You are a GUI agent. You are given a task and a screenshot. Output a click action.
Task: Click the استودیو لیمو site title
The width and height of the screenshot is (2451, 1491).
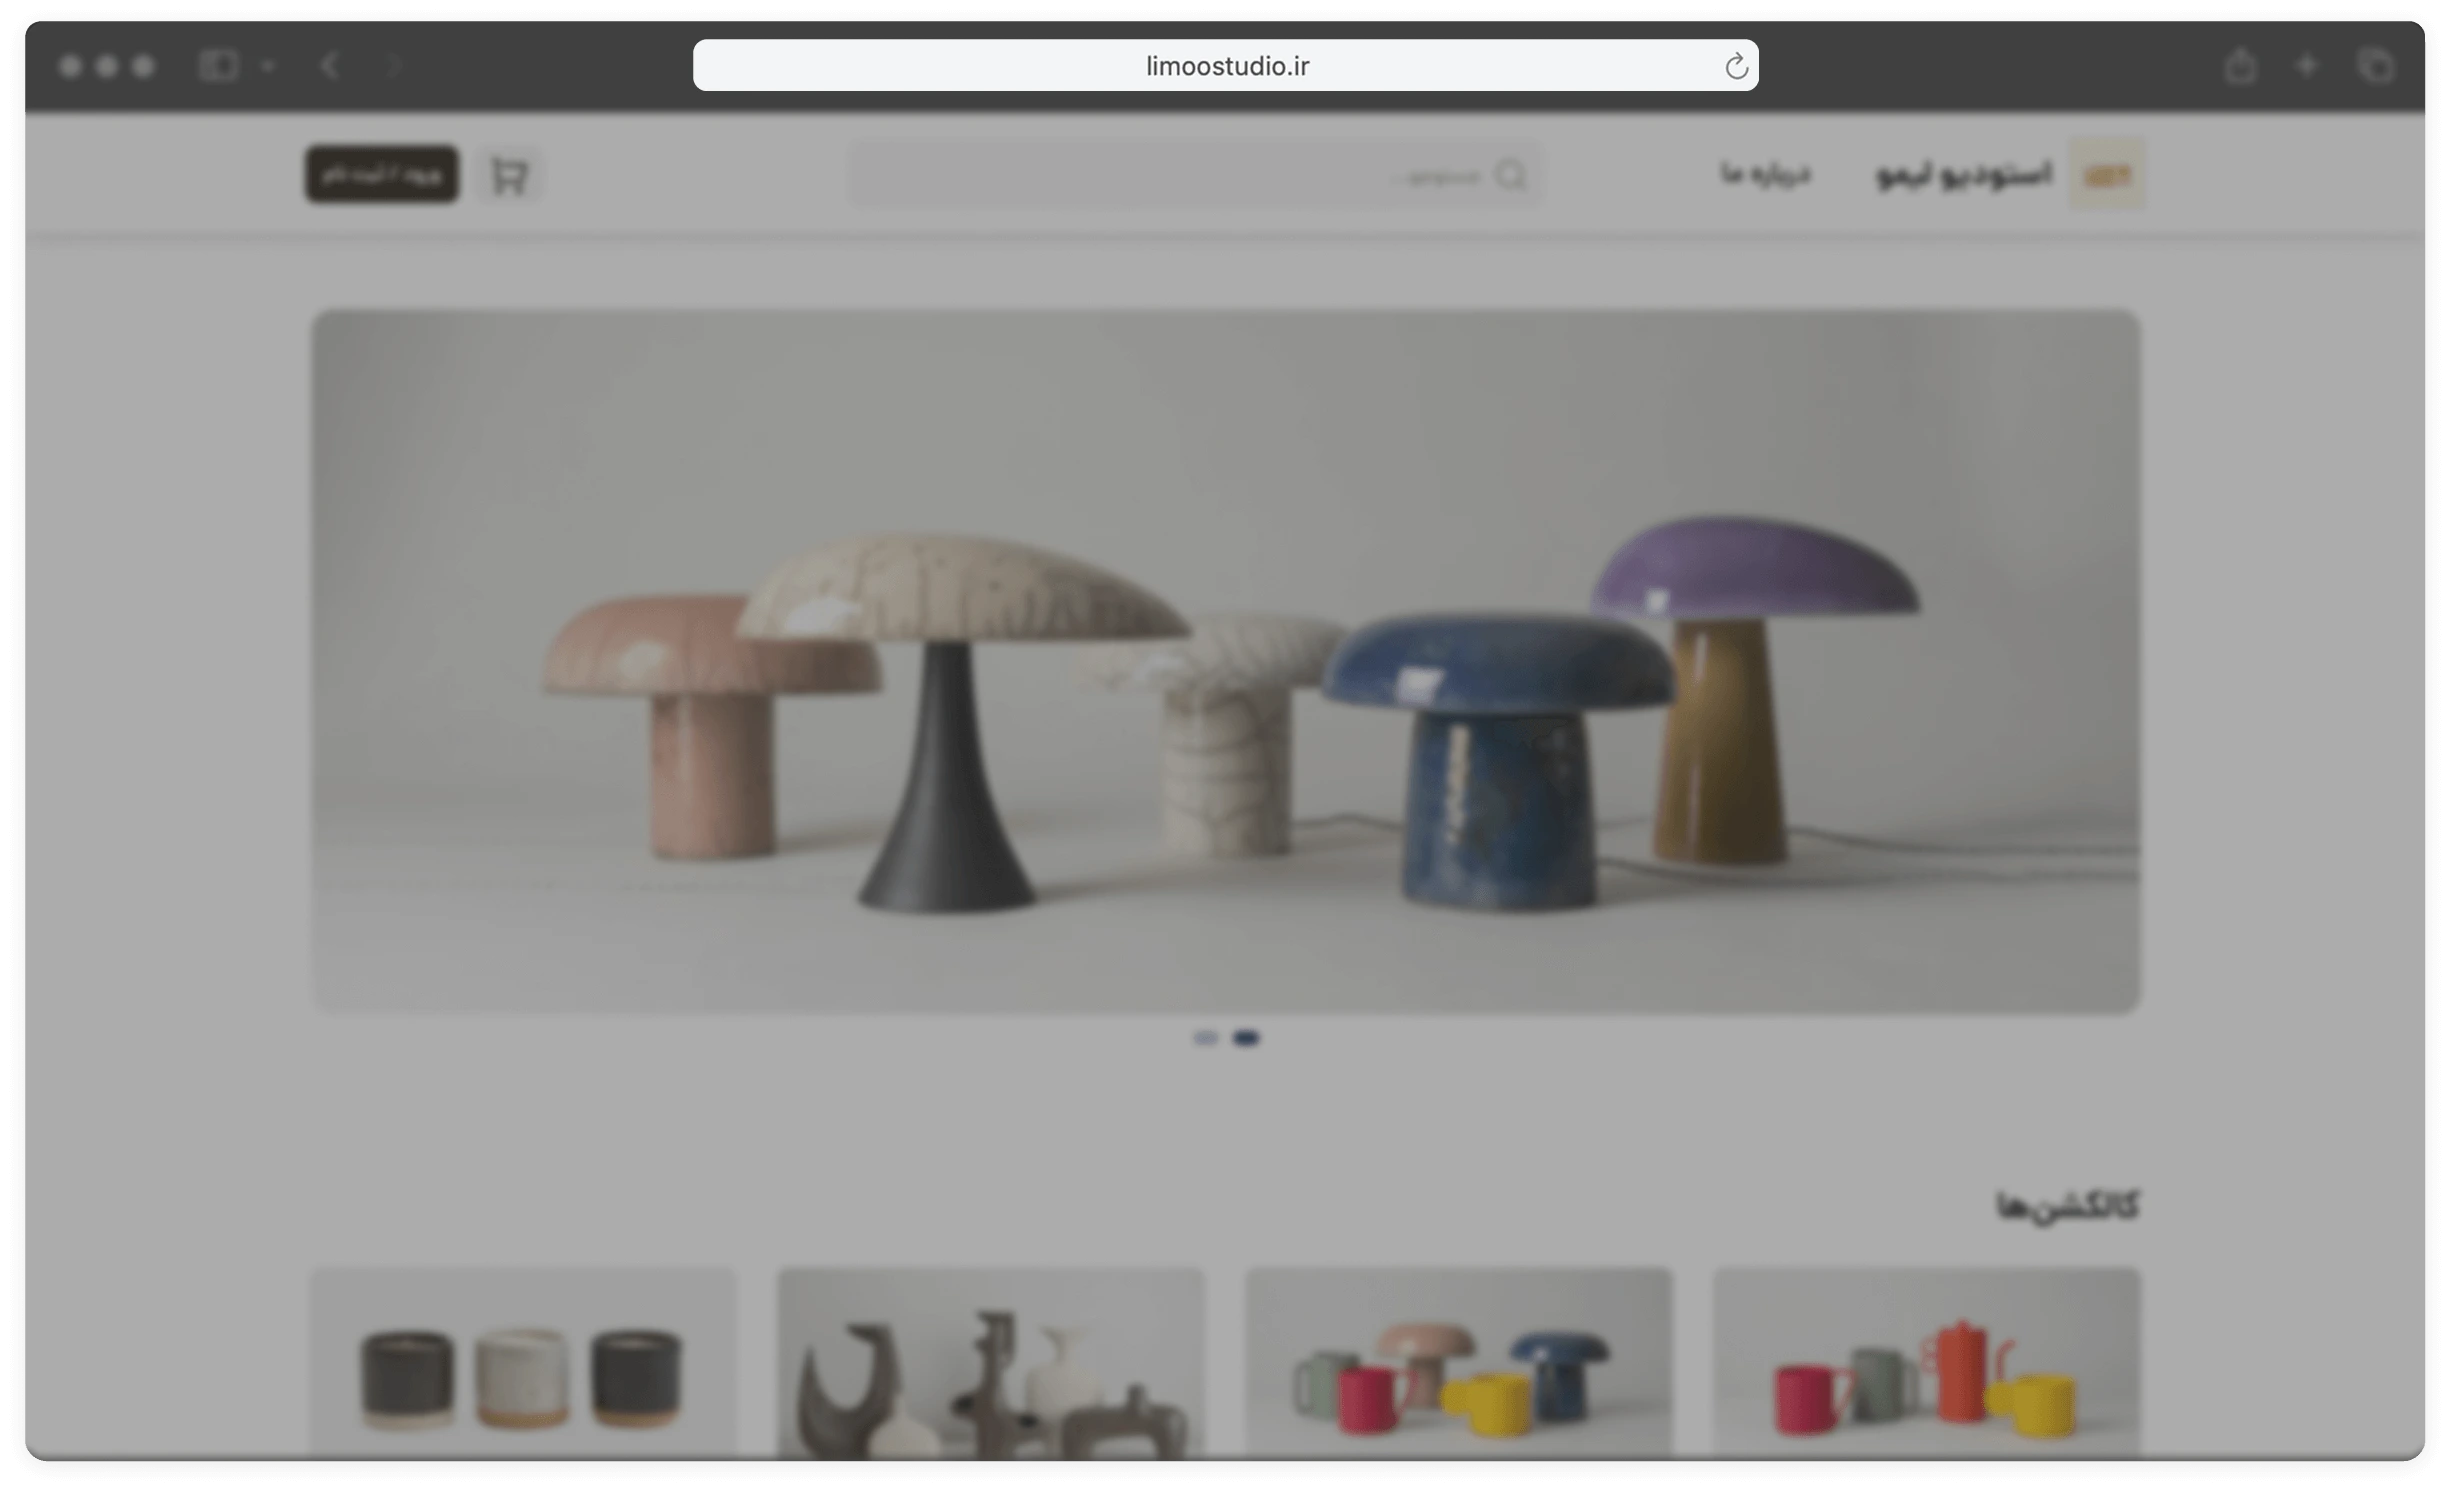1964,174
